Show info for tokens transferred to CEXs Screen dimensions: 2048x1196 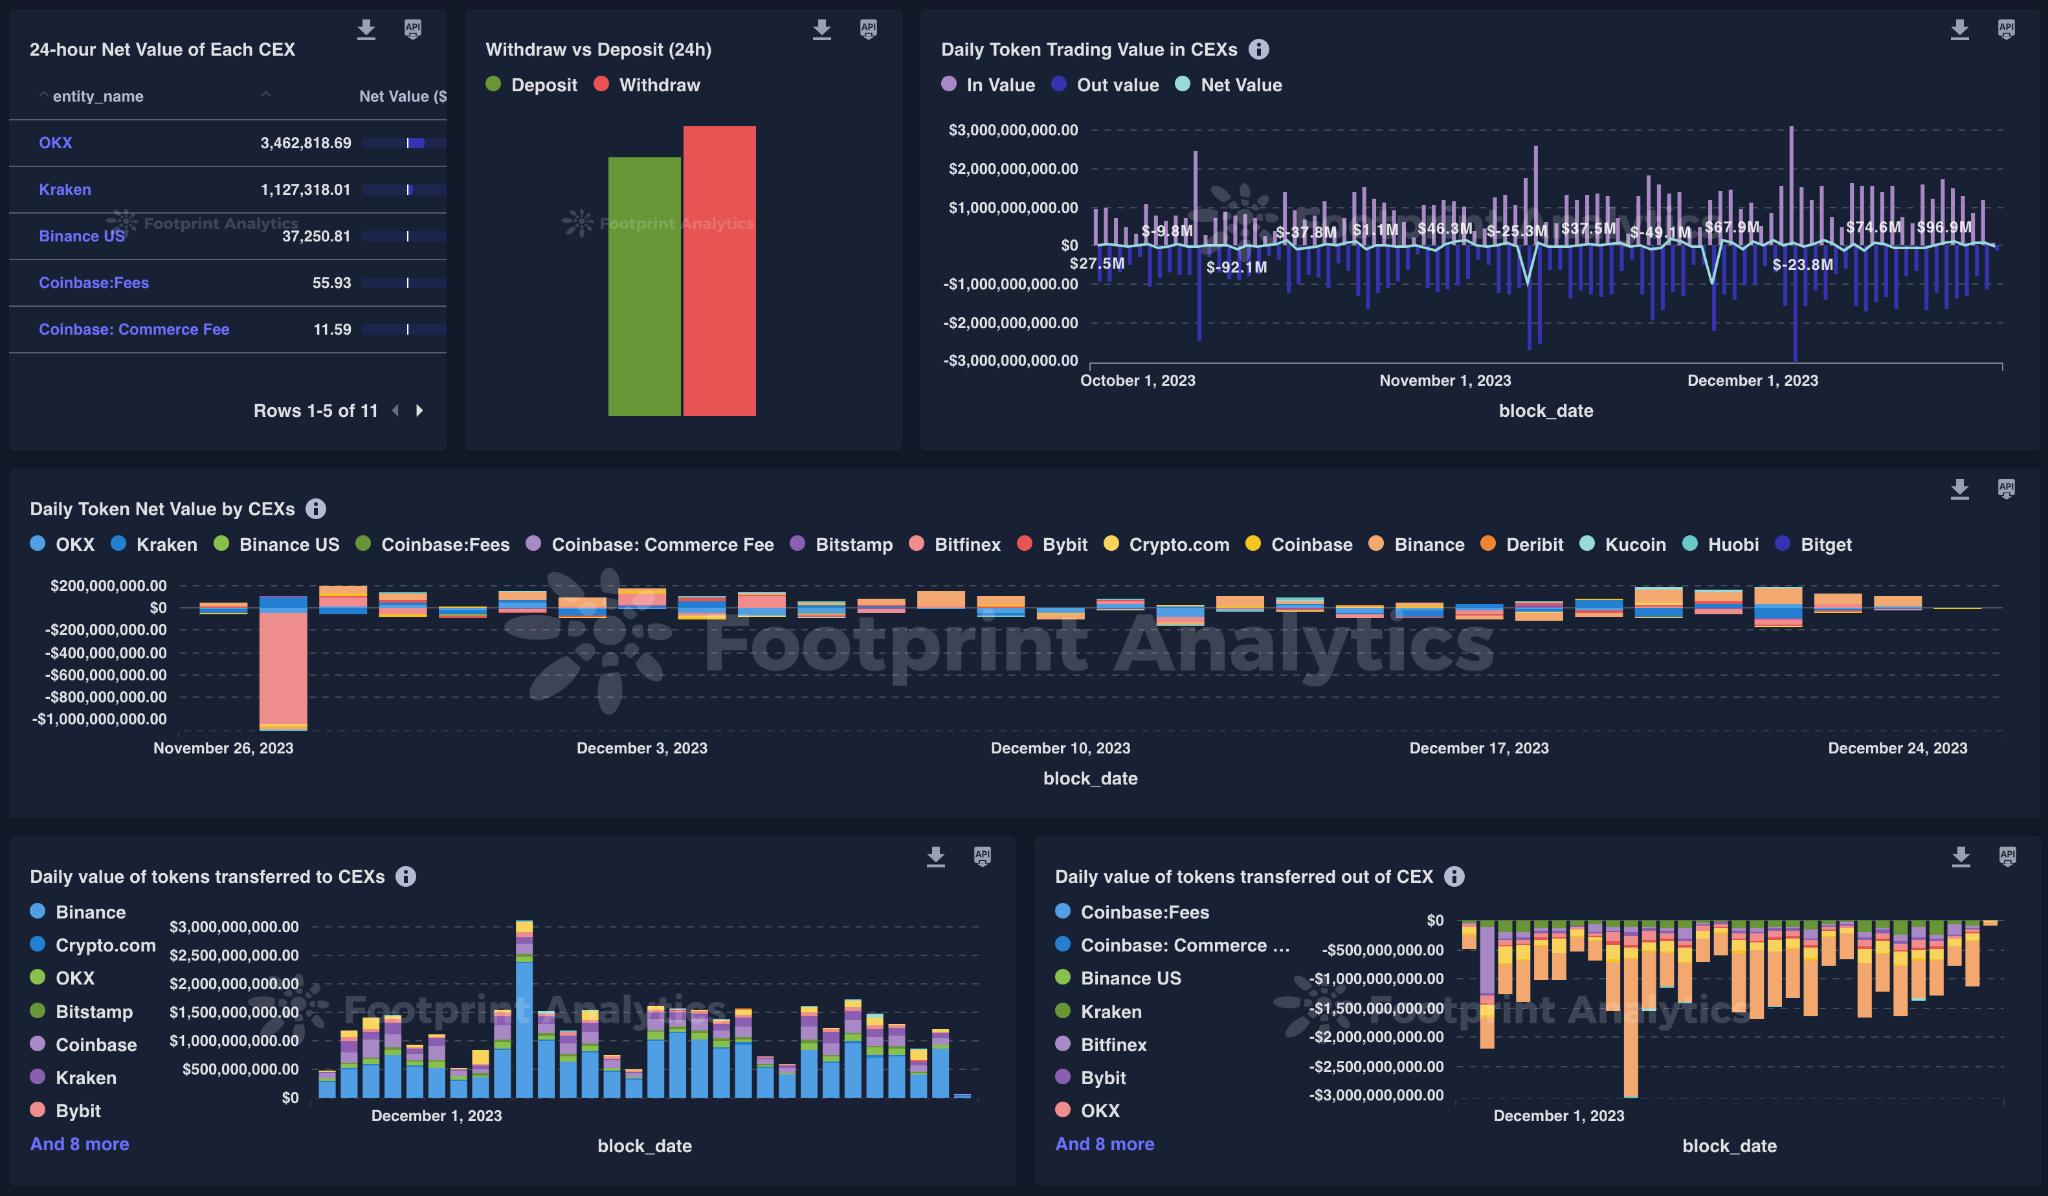[x=406, y=876]
